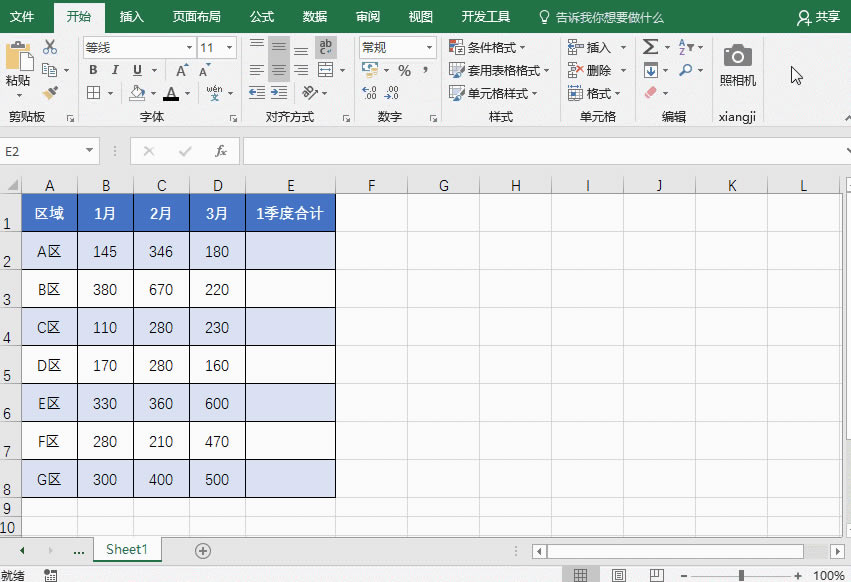This screenshot has width=851, height=582.
Task: Select the Format Painter (格式刷) tool
Action: 48,91
